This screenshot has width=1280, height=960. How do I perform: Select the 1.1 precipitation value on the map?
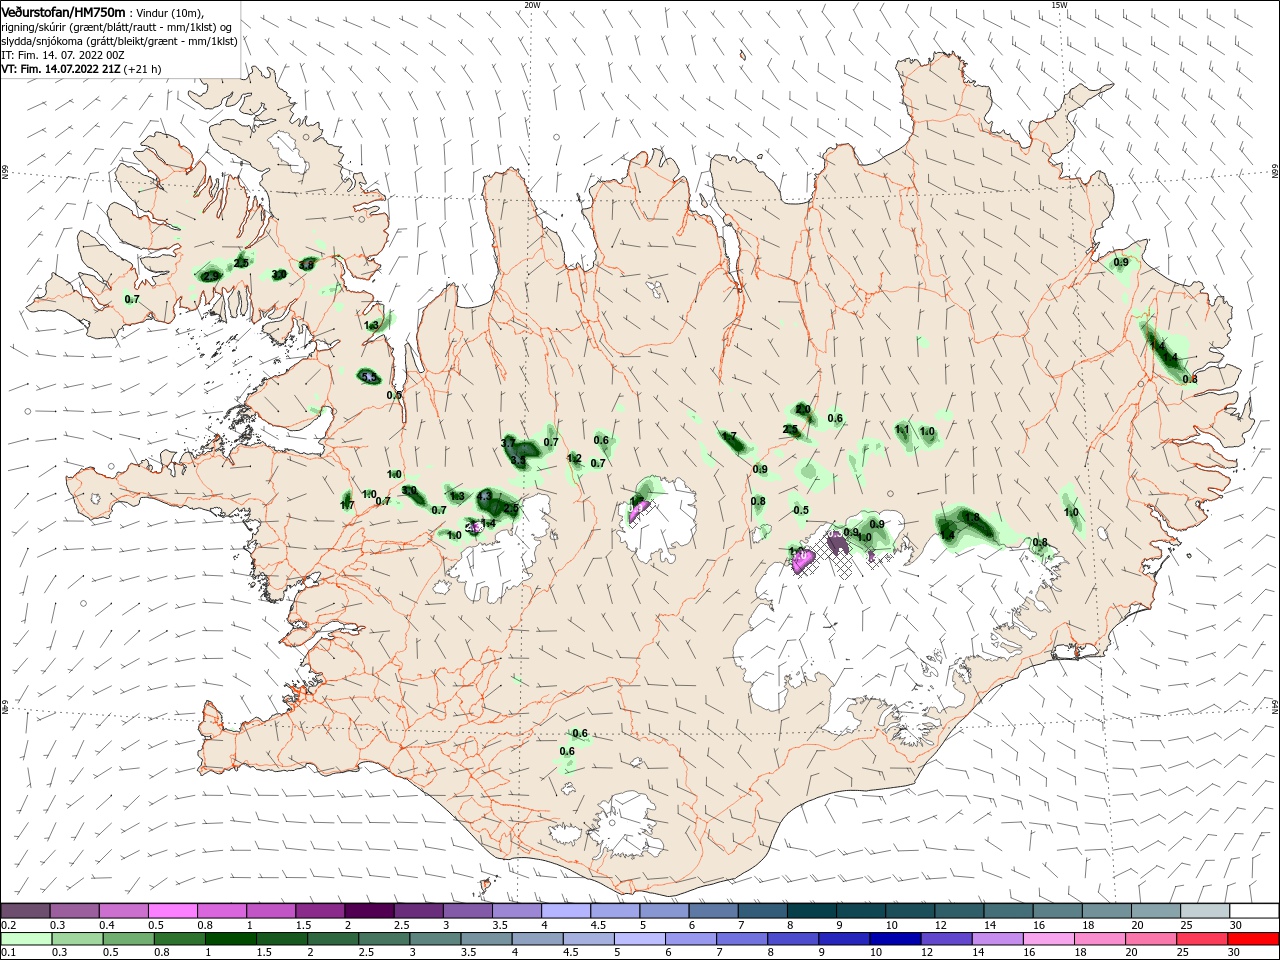coord(902,430)
